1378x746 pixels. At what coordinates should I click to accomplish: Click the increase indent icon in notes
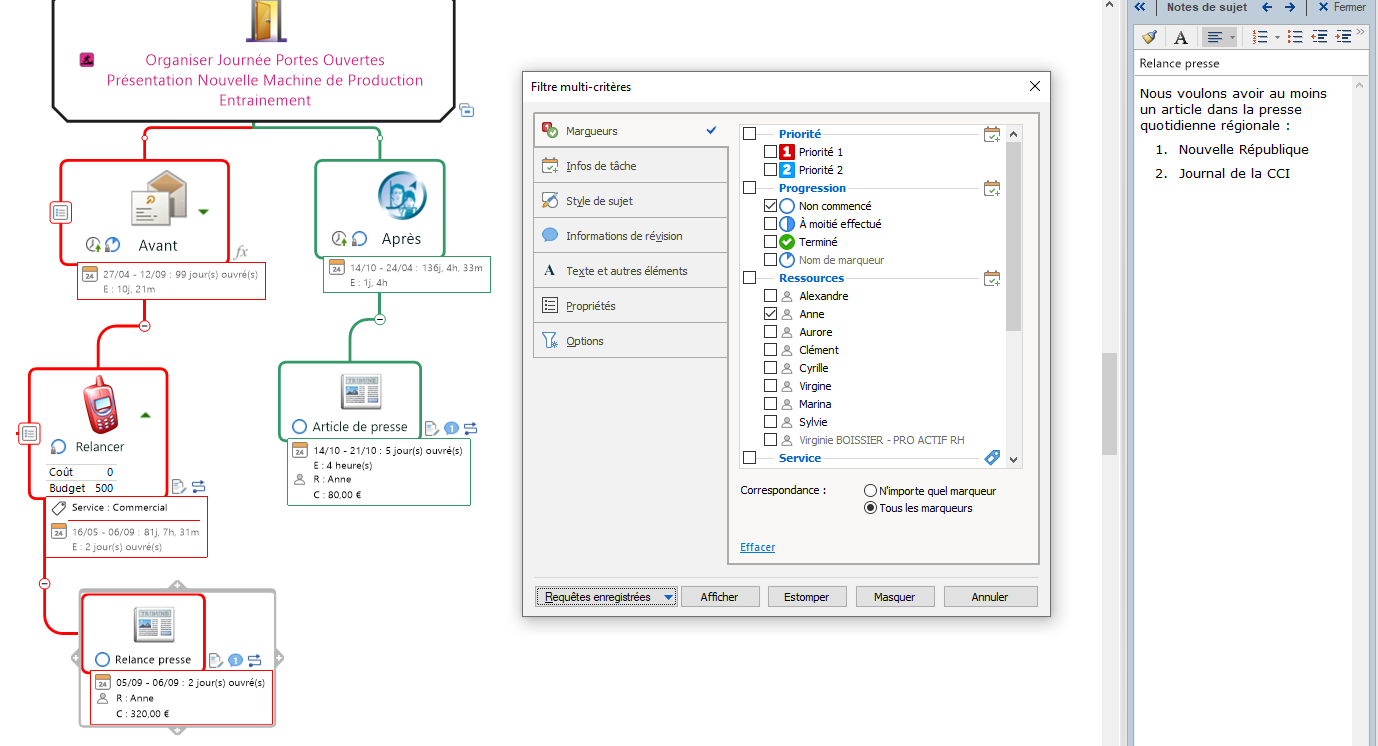pos(1343,37)
